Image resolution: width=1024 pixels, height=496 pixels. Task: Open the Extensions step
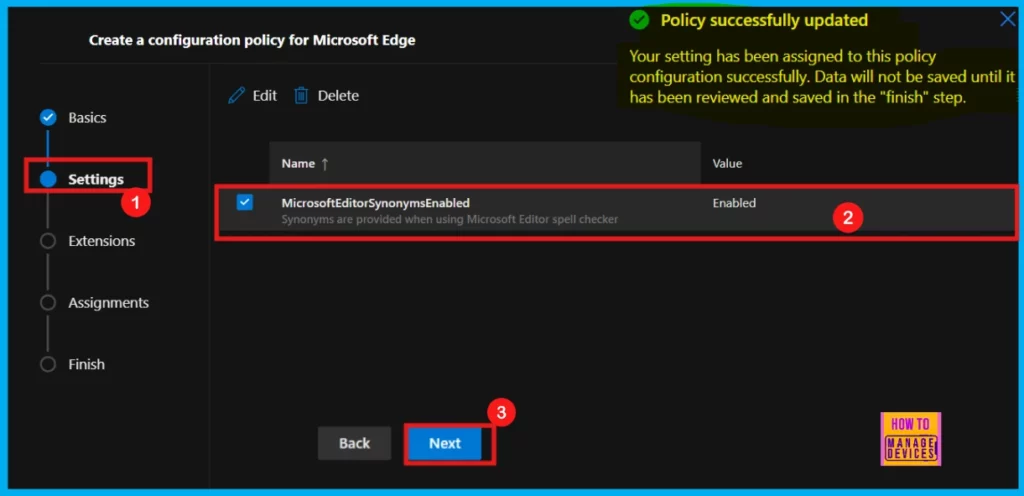(102, 241)
